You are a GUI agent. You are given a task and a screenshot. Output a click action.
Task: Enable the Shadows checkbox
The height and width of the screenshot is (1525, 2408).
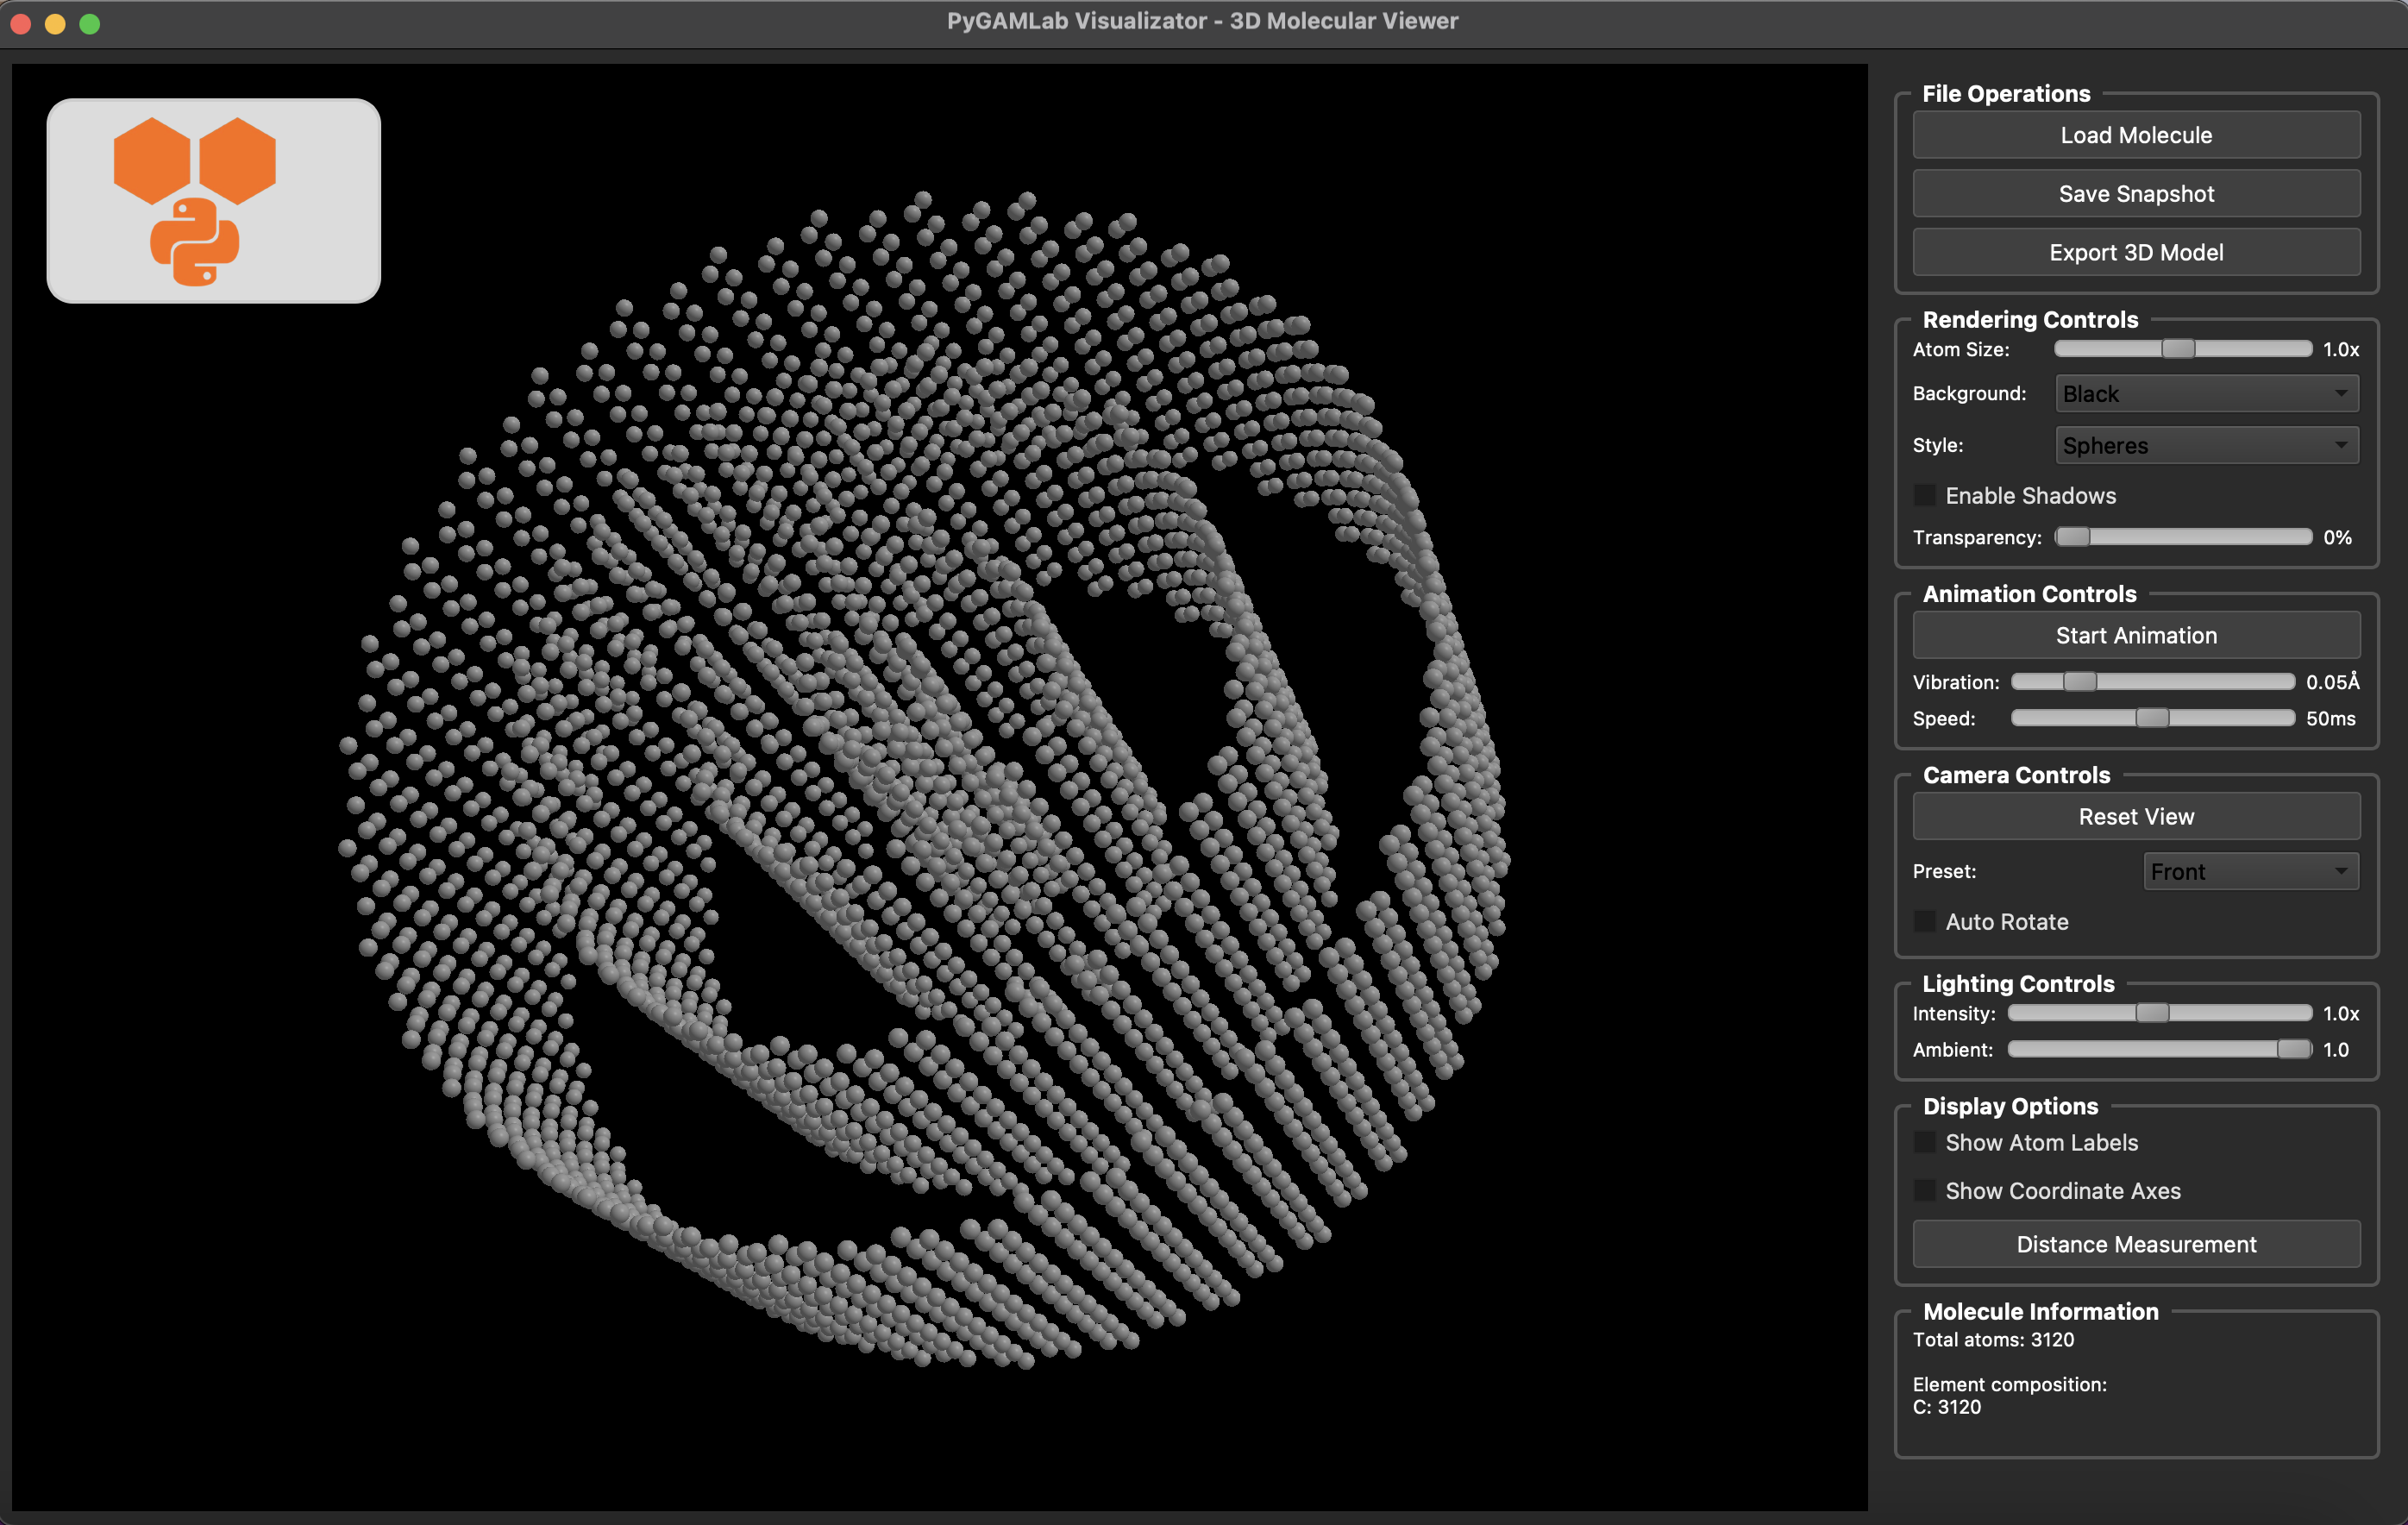[1924, 495]
